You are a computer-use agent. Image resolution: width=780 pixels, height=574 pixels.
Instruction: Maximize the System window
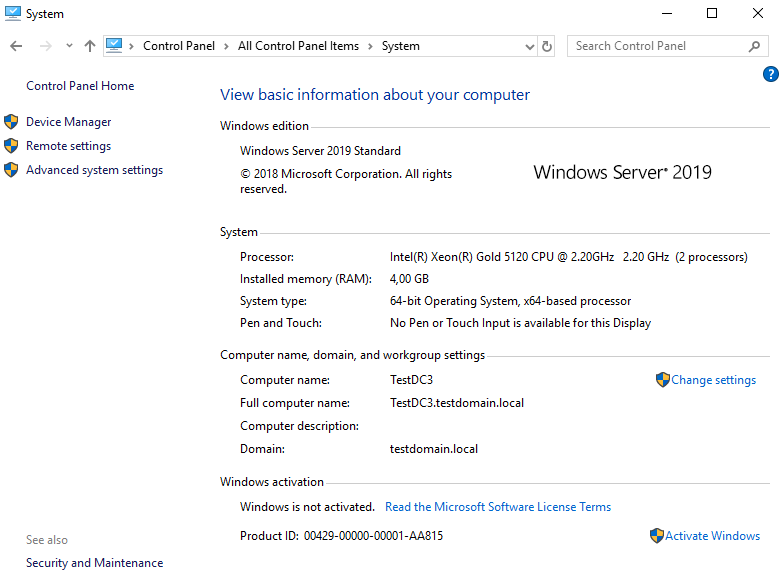[x=712, y=13]
